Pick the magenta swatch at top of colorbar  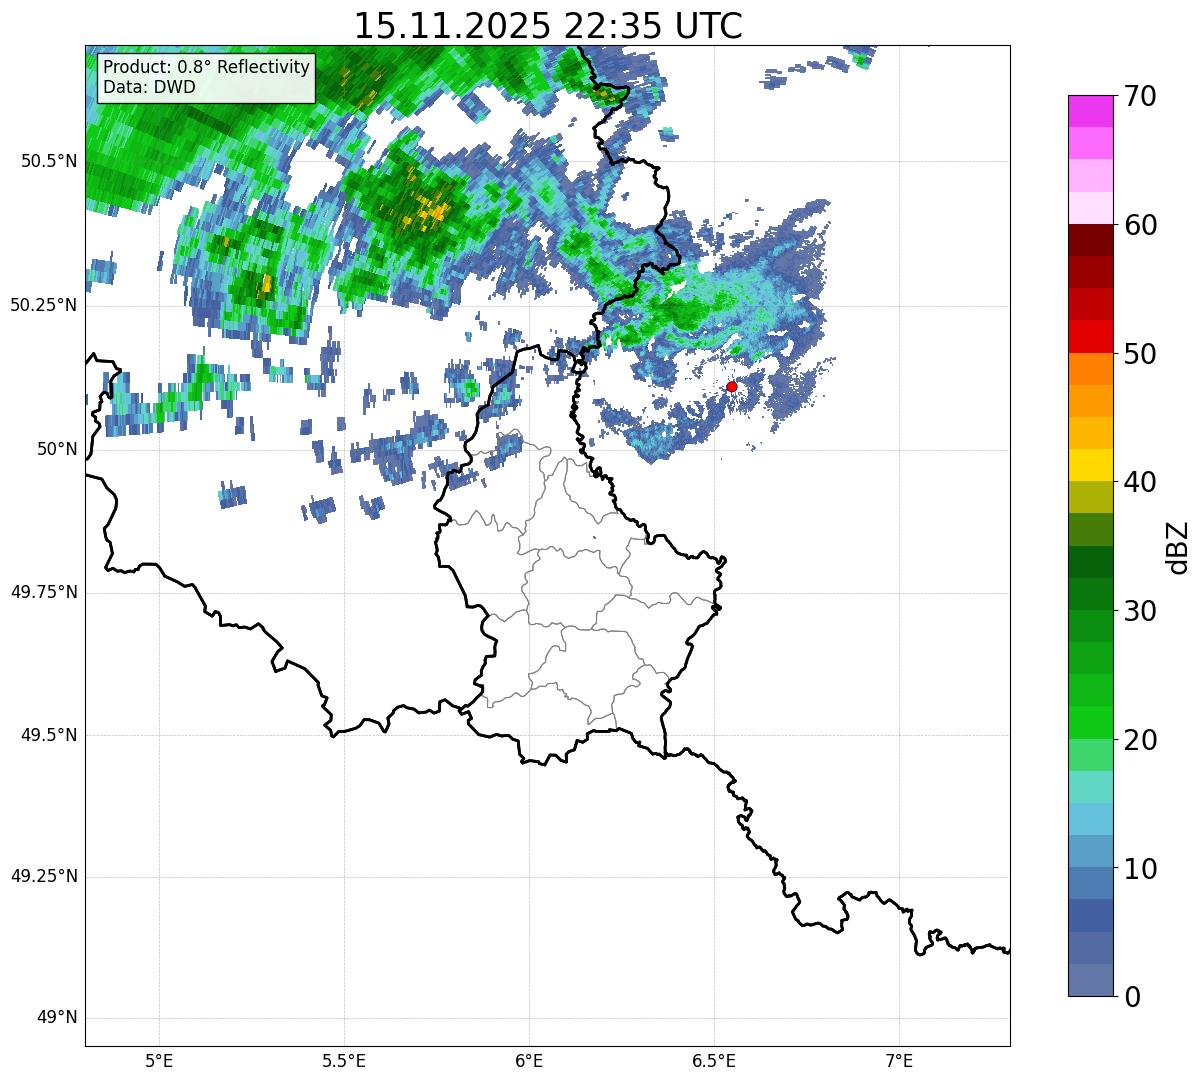coord(1090,111)
